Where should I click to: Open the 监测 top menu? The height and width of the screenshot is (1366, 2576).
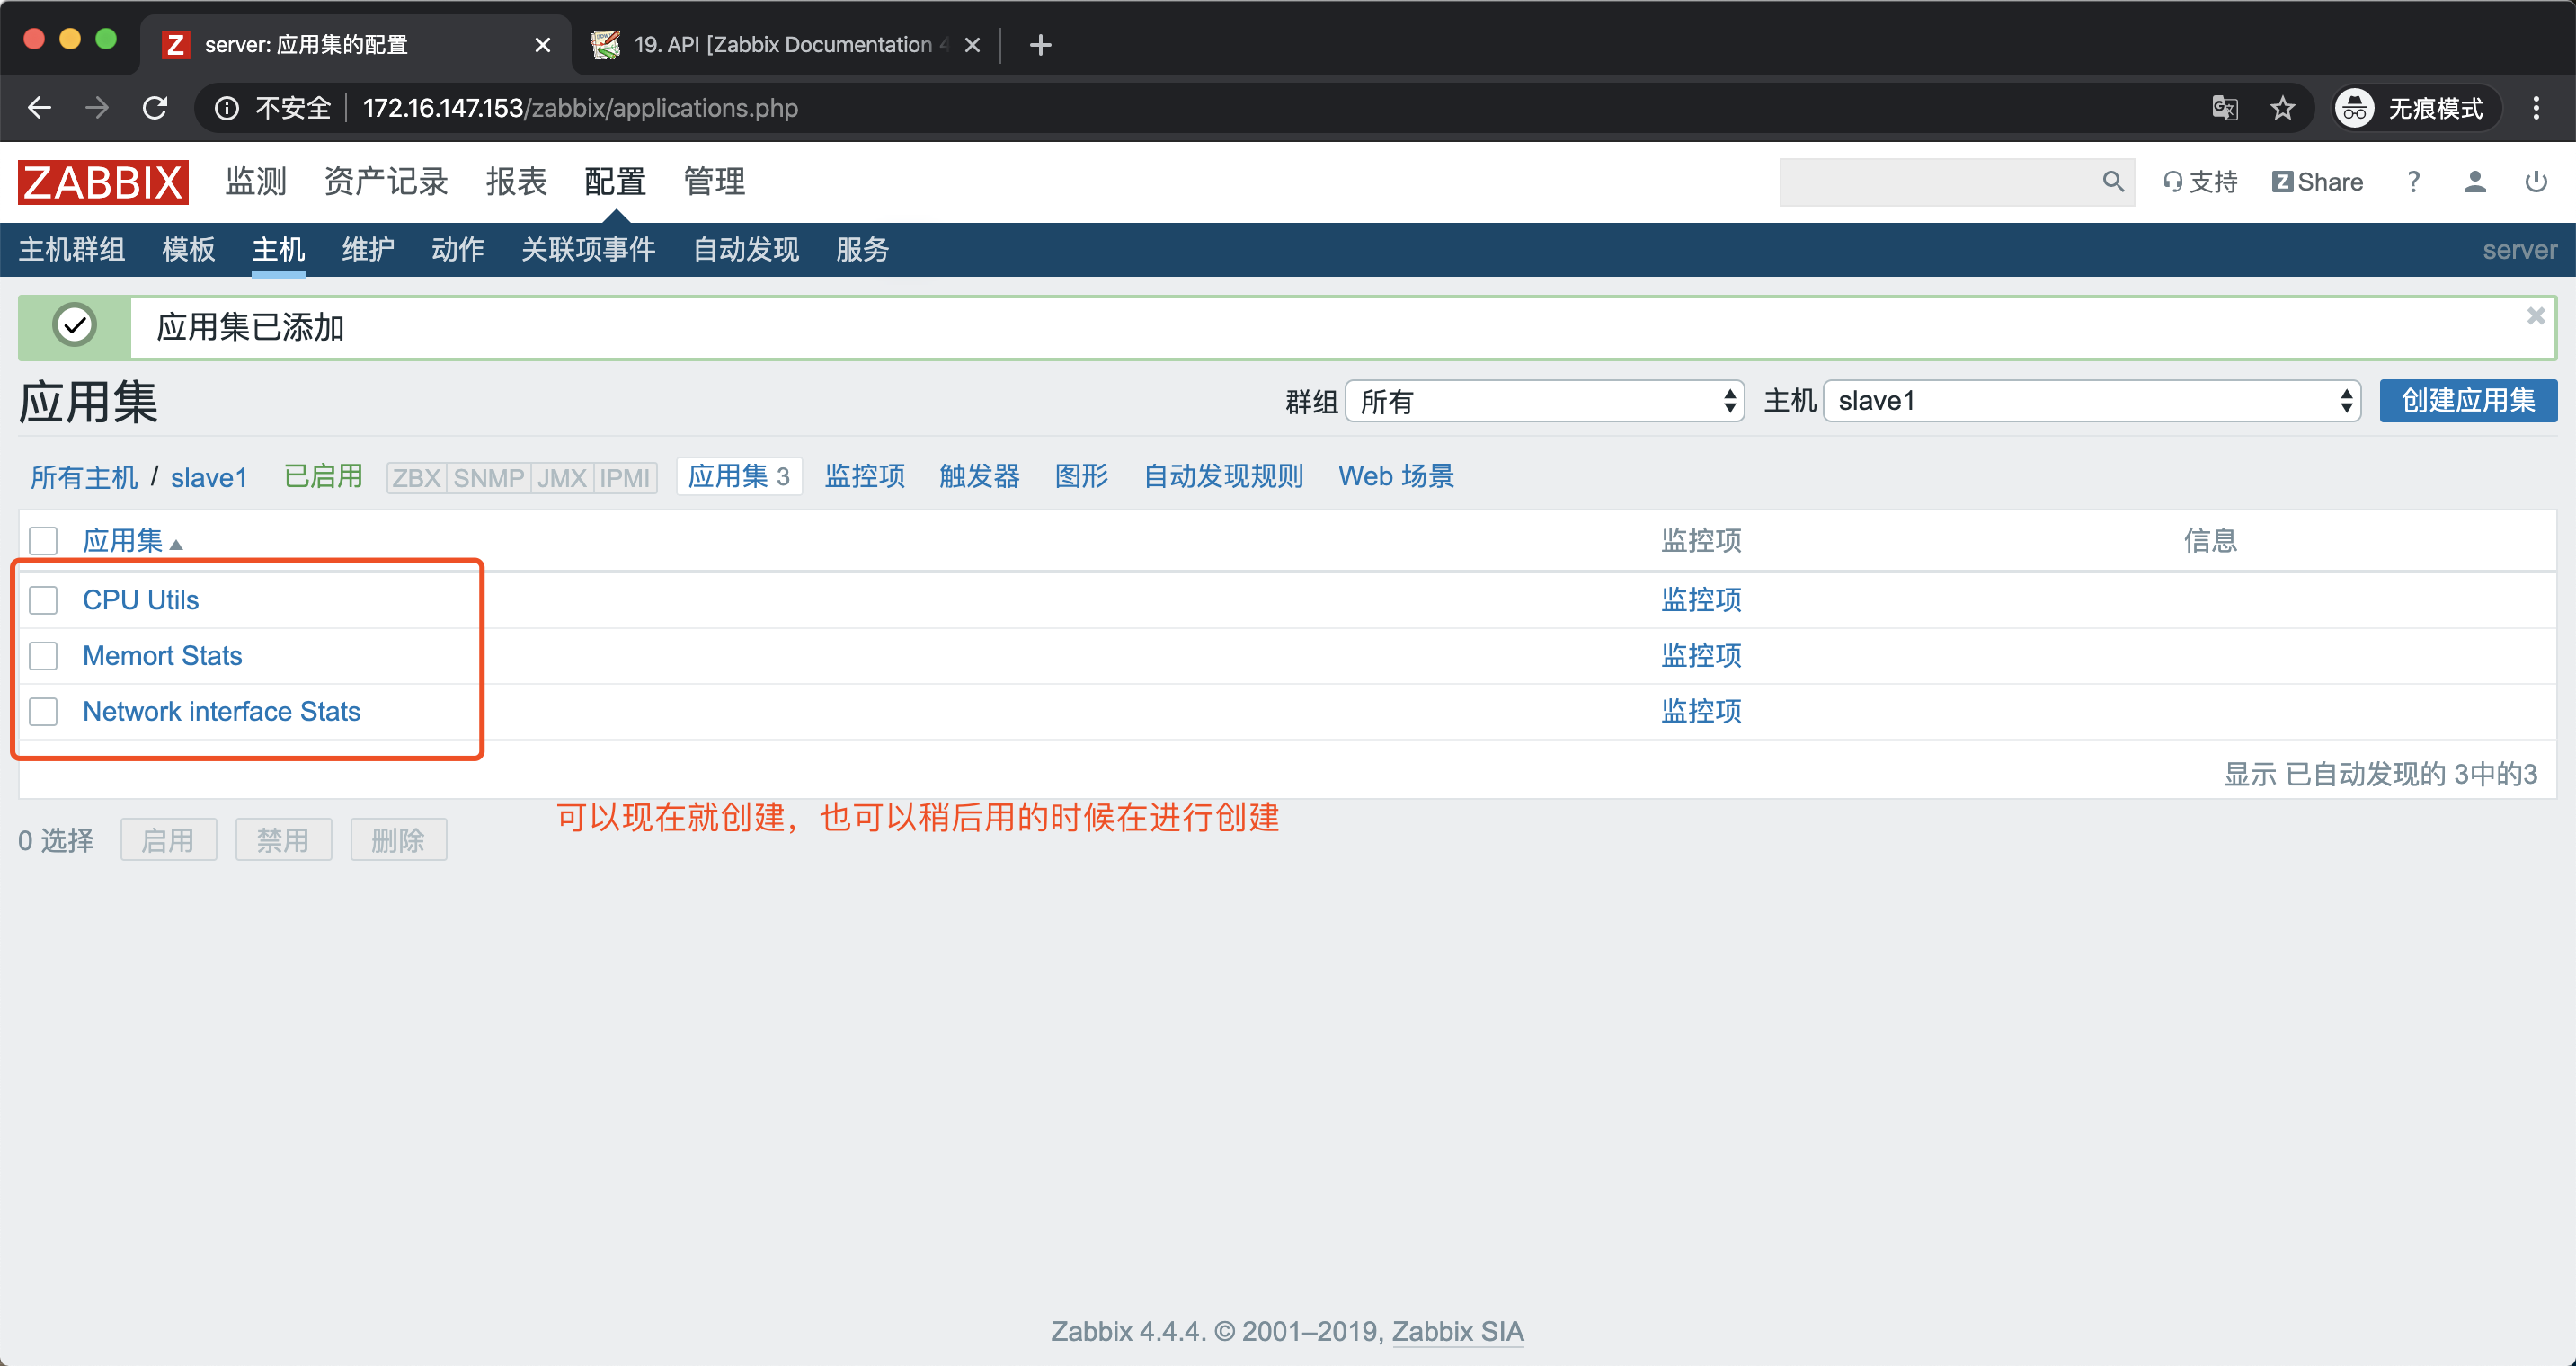coord(256,182)
